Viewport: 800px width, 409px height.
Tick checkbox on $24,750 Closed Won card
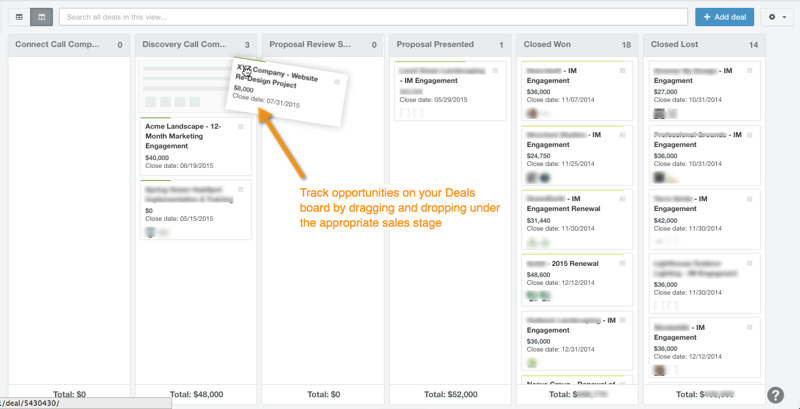tap(622, 135)
